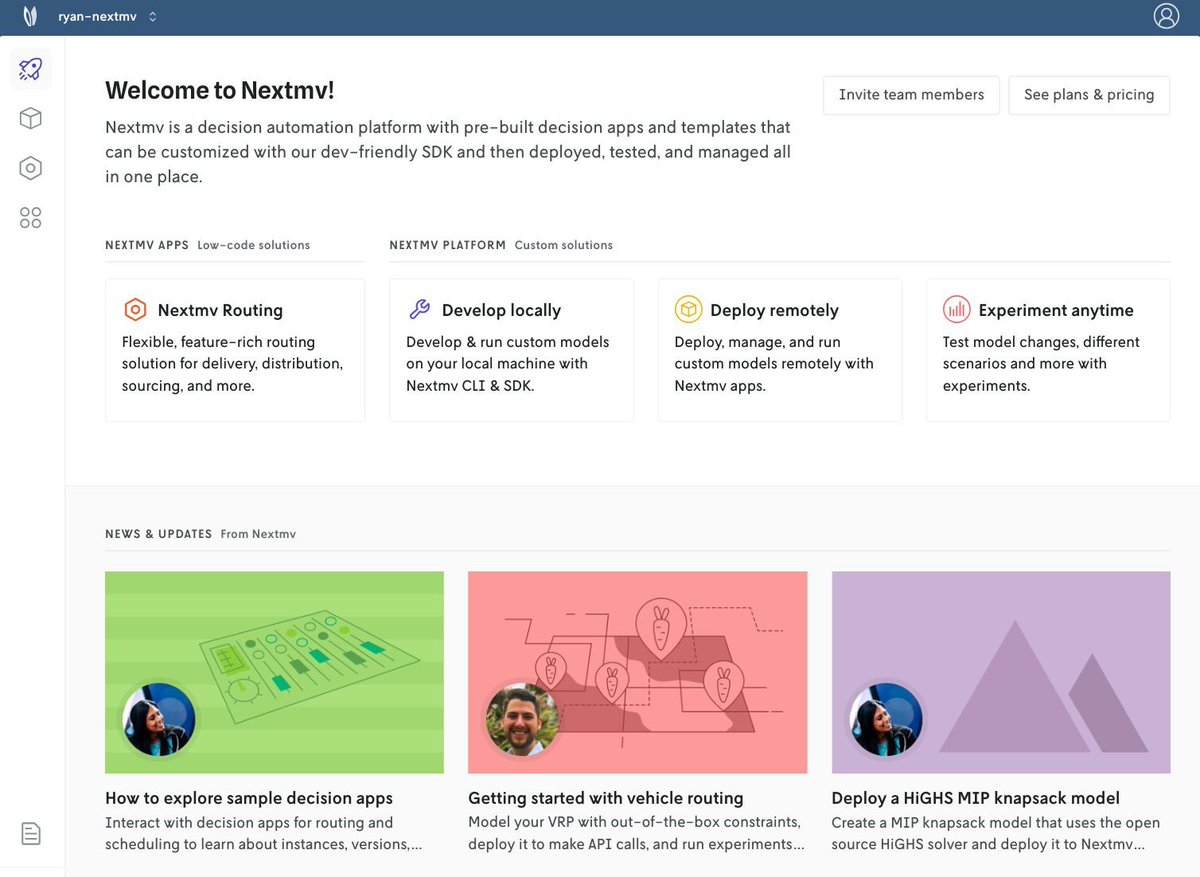
Task: Click the NEXTMV APPS section label
Action: click(147, 245)
